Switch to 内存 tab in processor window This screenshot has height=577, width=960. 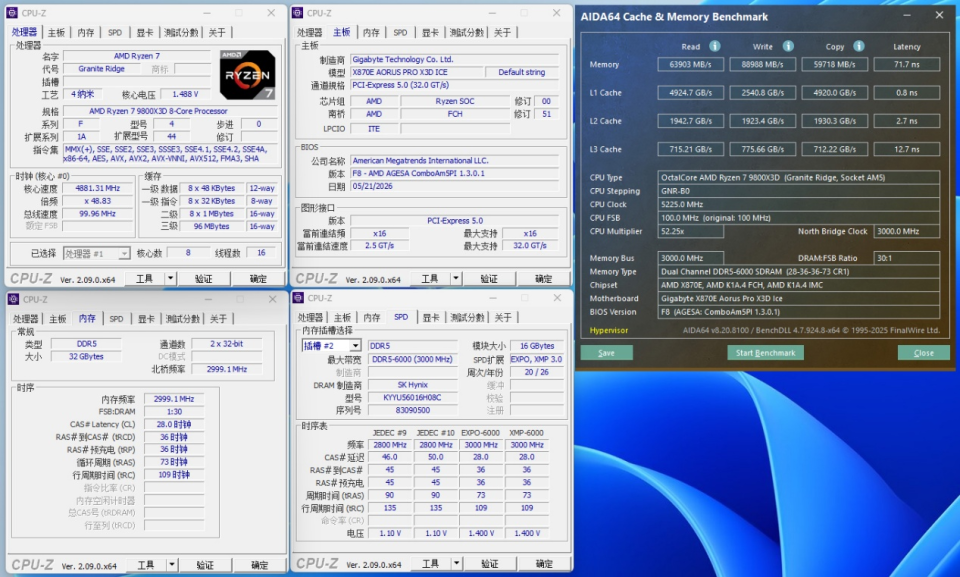click(x=86, y=32)
